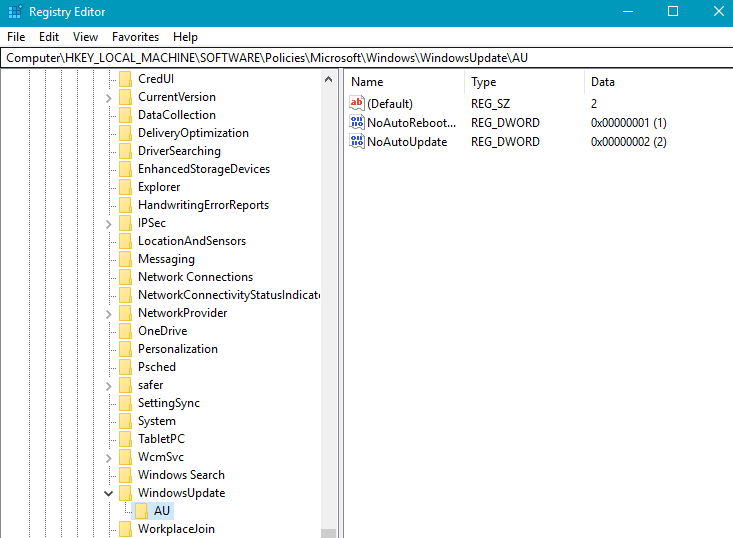Screen dimensions: 733x538
Task: Open the File menu
Action: pyautogui.click(x=16, y=36)
